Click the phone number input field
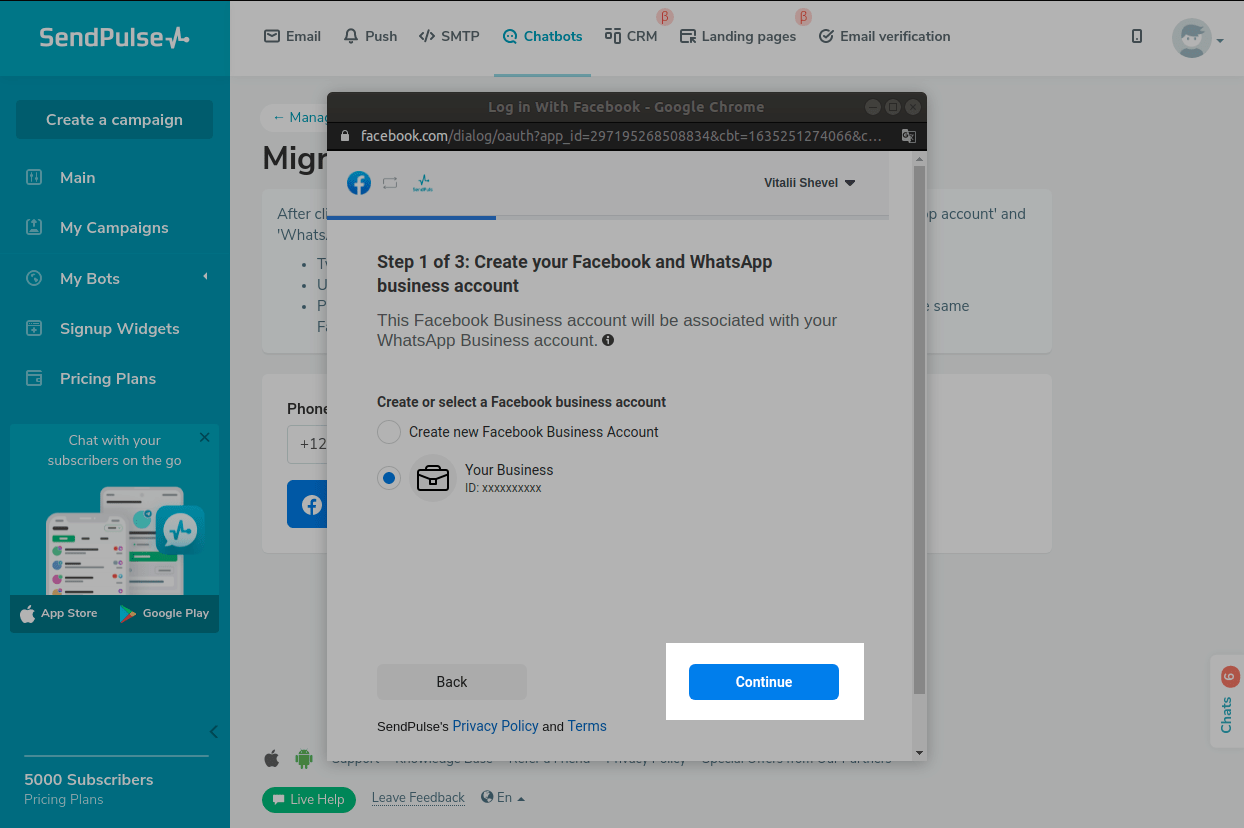The height and width of the screenshot is (828, 1244). pyautogui.click(x=307, y=443)
